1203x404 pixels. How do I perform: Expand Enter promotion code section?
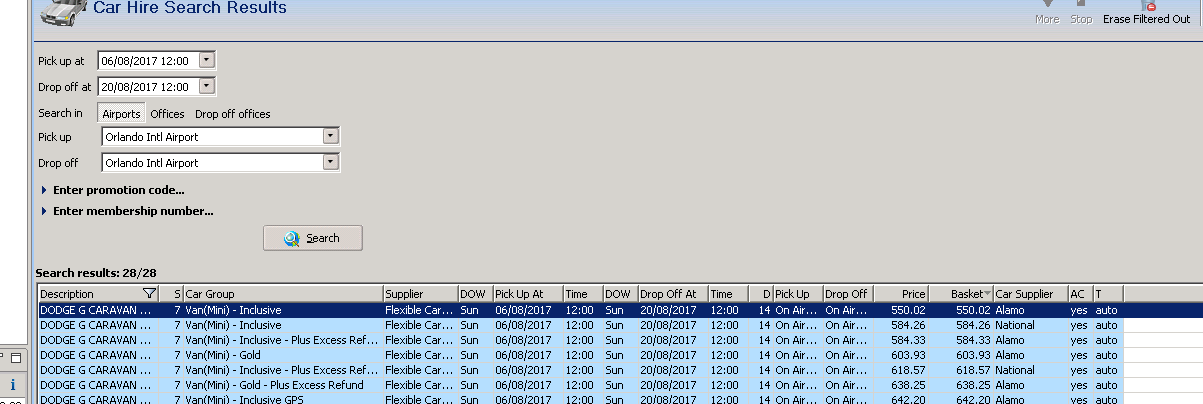(113, 189)
